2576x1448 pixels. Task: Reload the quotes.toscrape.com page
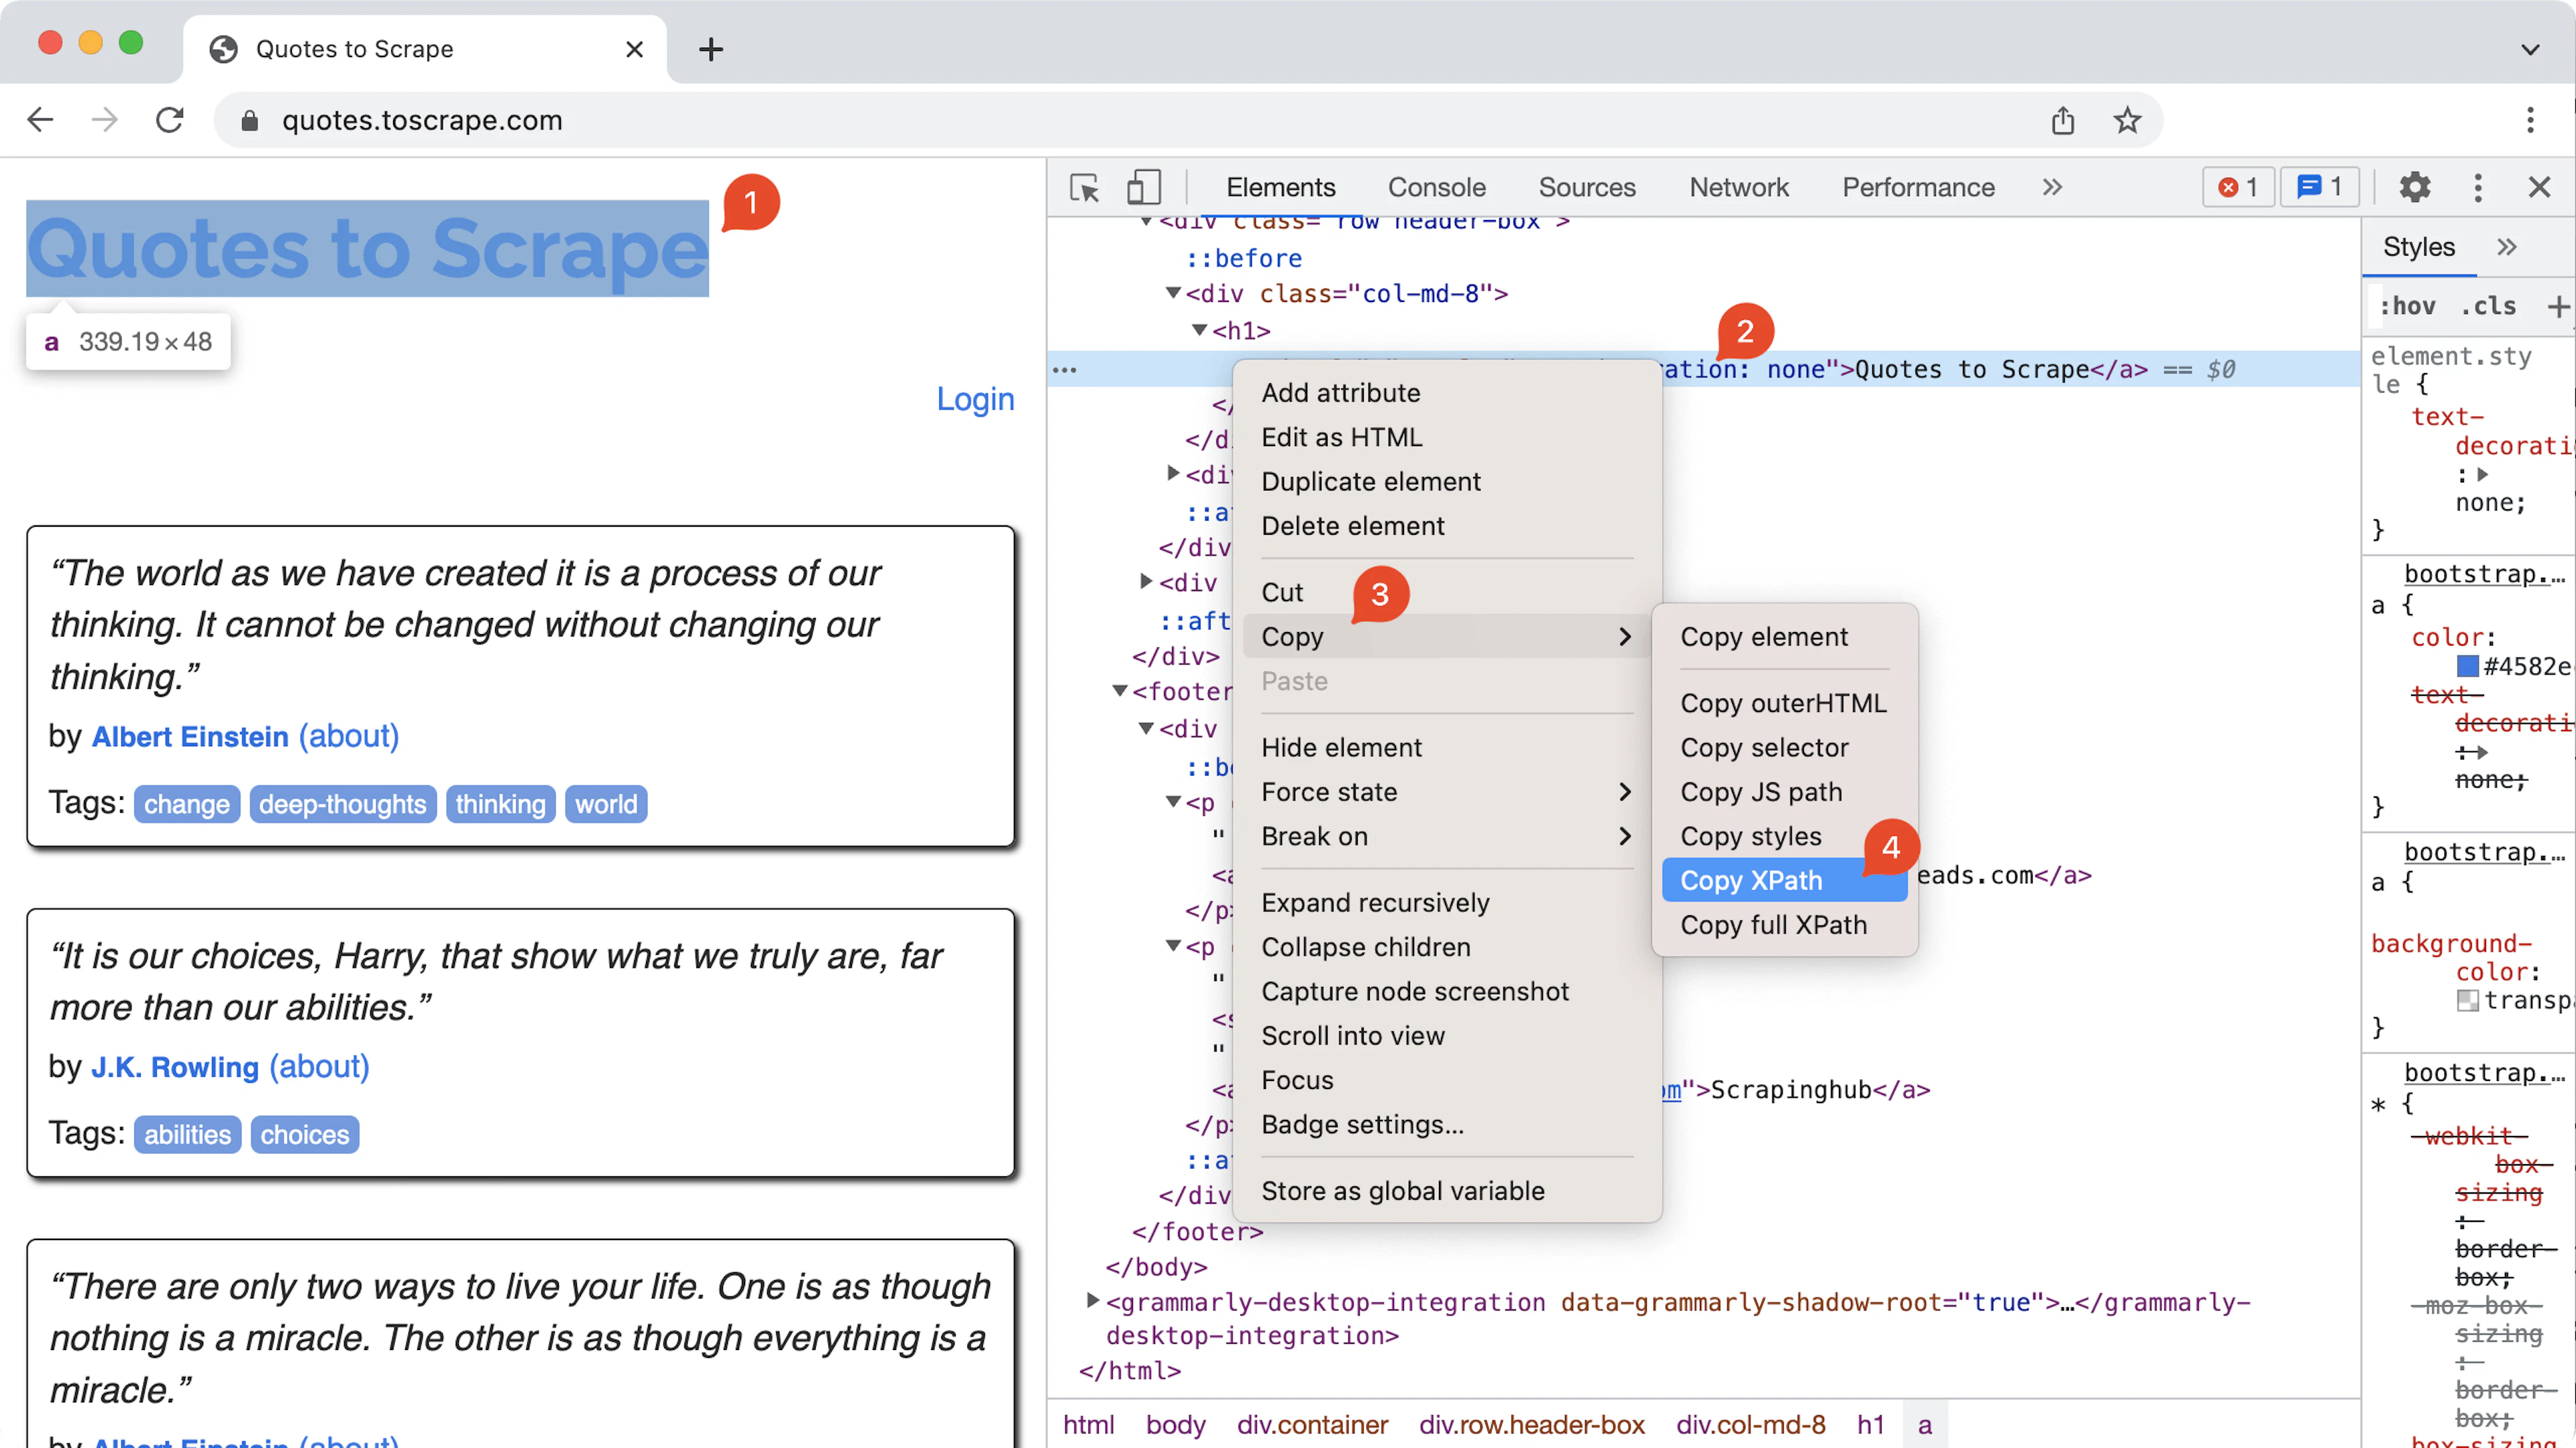(x=170, y=120)
